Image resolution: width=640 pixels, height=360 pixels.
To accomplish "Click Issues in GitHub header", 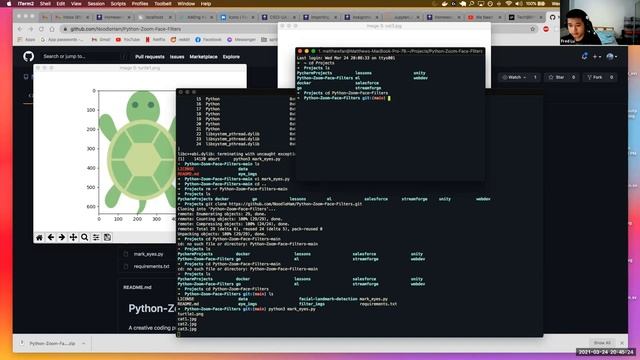I will pos(177,57).
